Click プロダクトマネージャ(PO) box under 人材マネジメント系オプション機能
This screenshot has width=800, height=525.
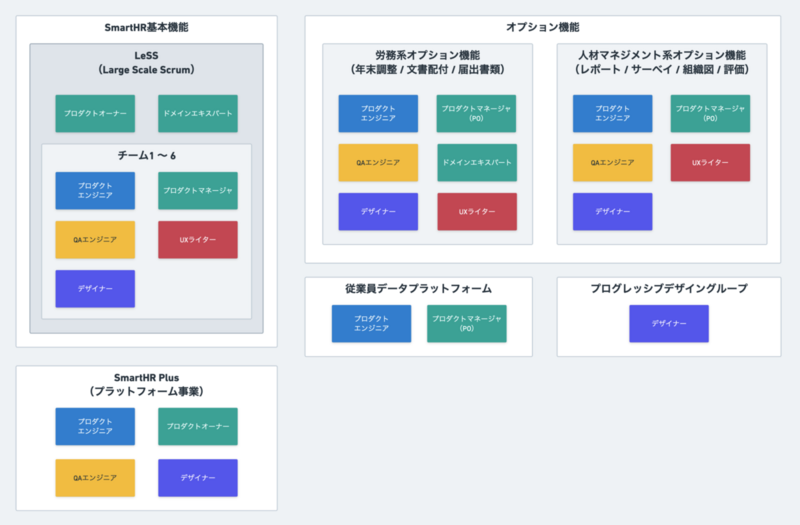pyautogui.click(x=710, y=113)
